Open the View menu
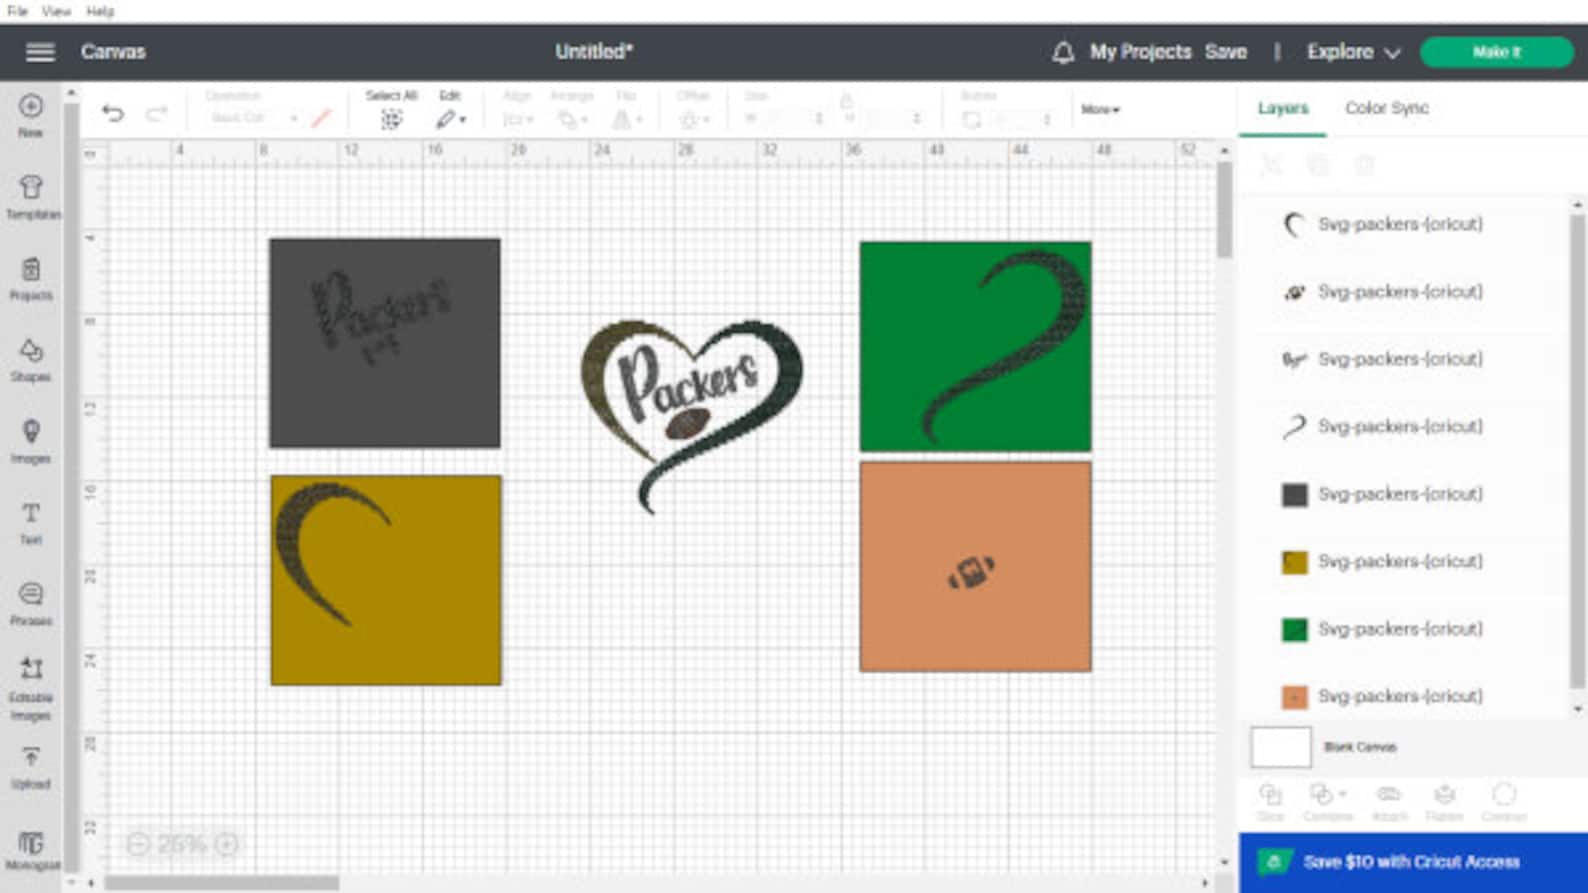The image size is (1588, 893). click(x=56, y=11)
